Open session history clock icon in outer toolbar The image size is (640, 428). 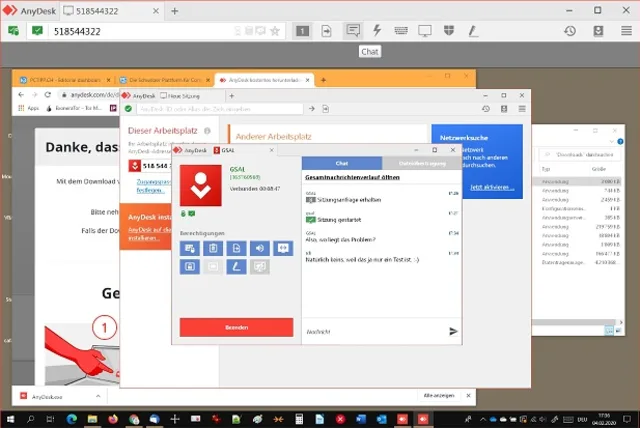[x=570, y=31]
